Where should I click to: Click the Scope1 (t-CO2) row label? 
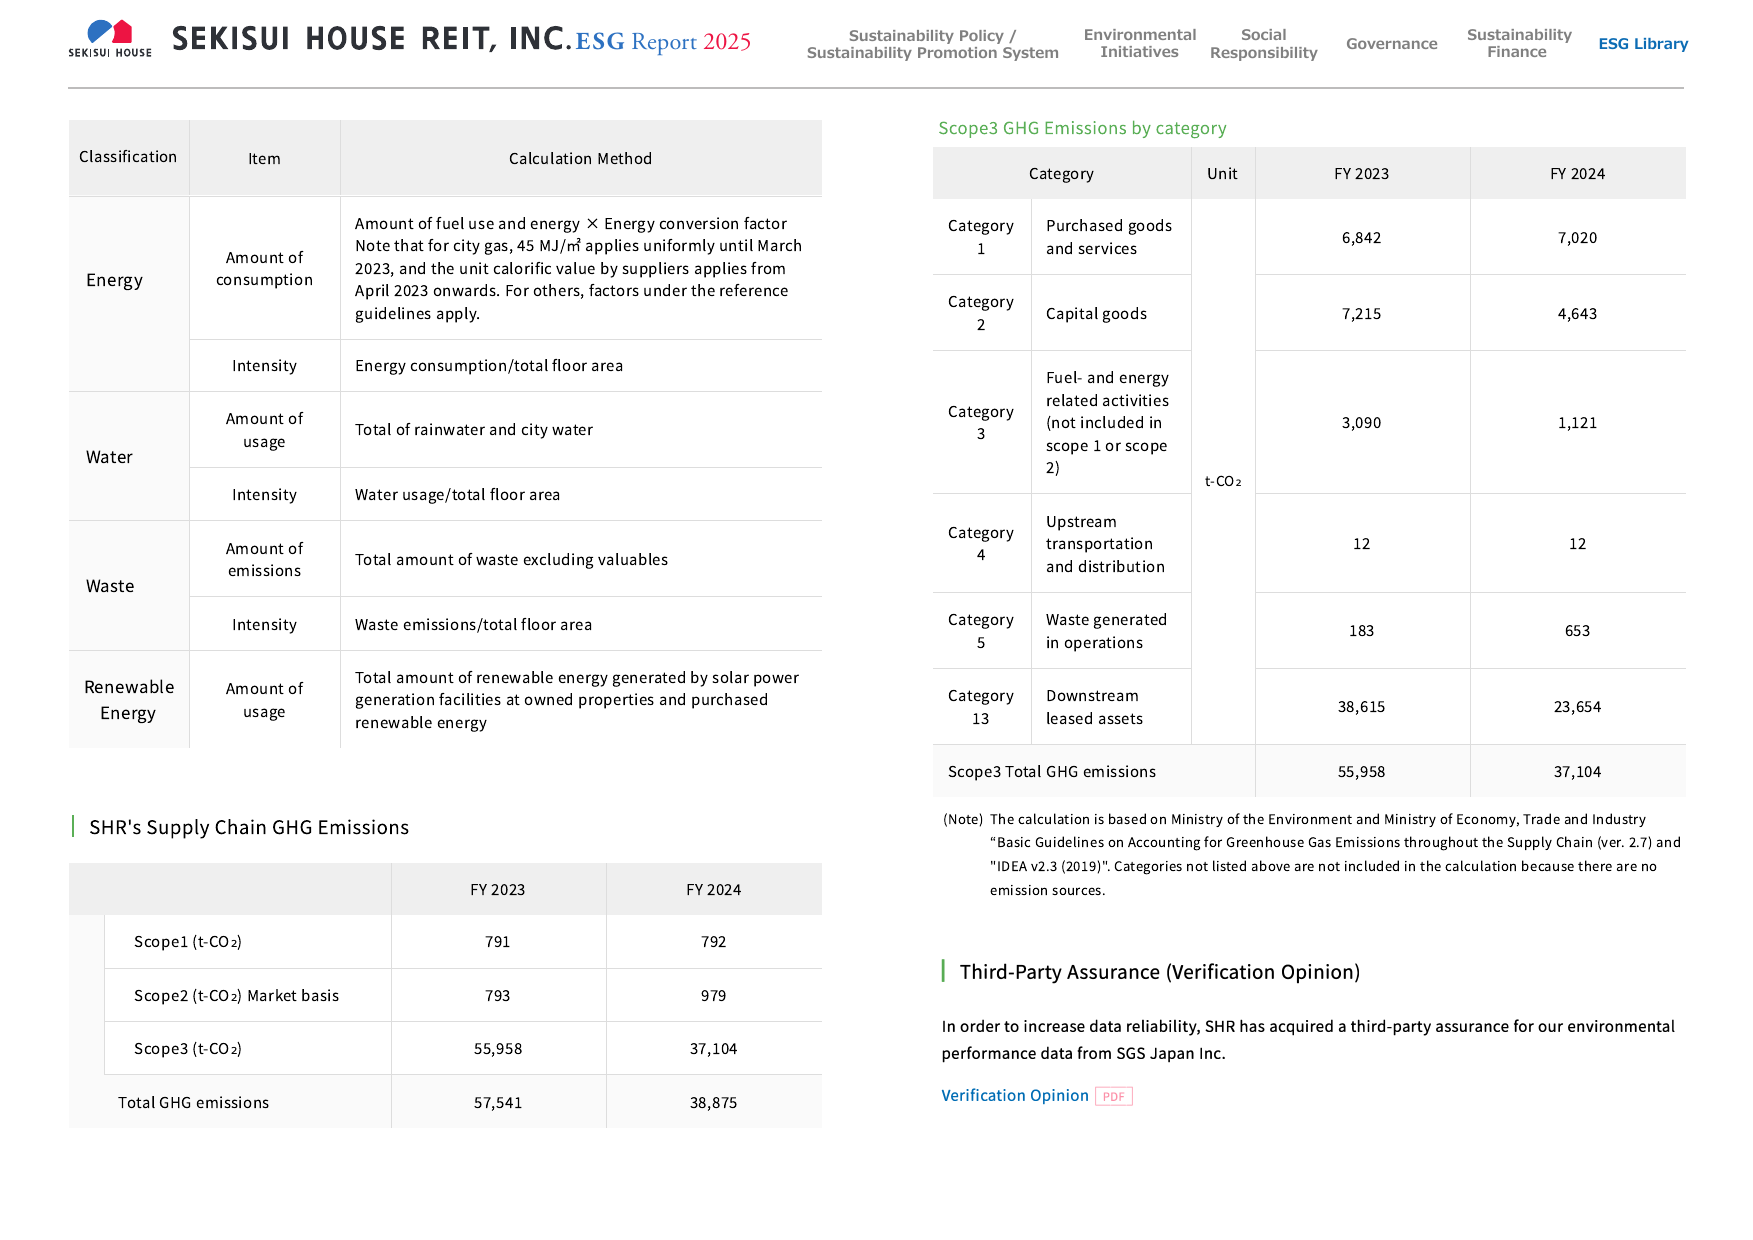pyautogui.click(x=188, y=942)
